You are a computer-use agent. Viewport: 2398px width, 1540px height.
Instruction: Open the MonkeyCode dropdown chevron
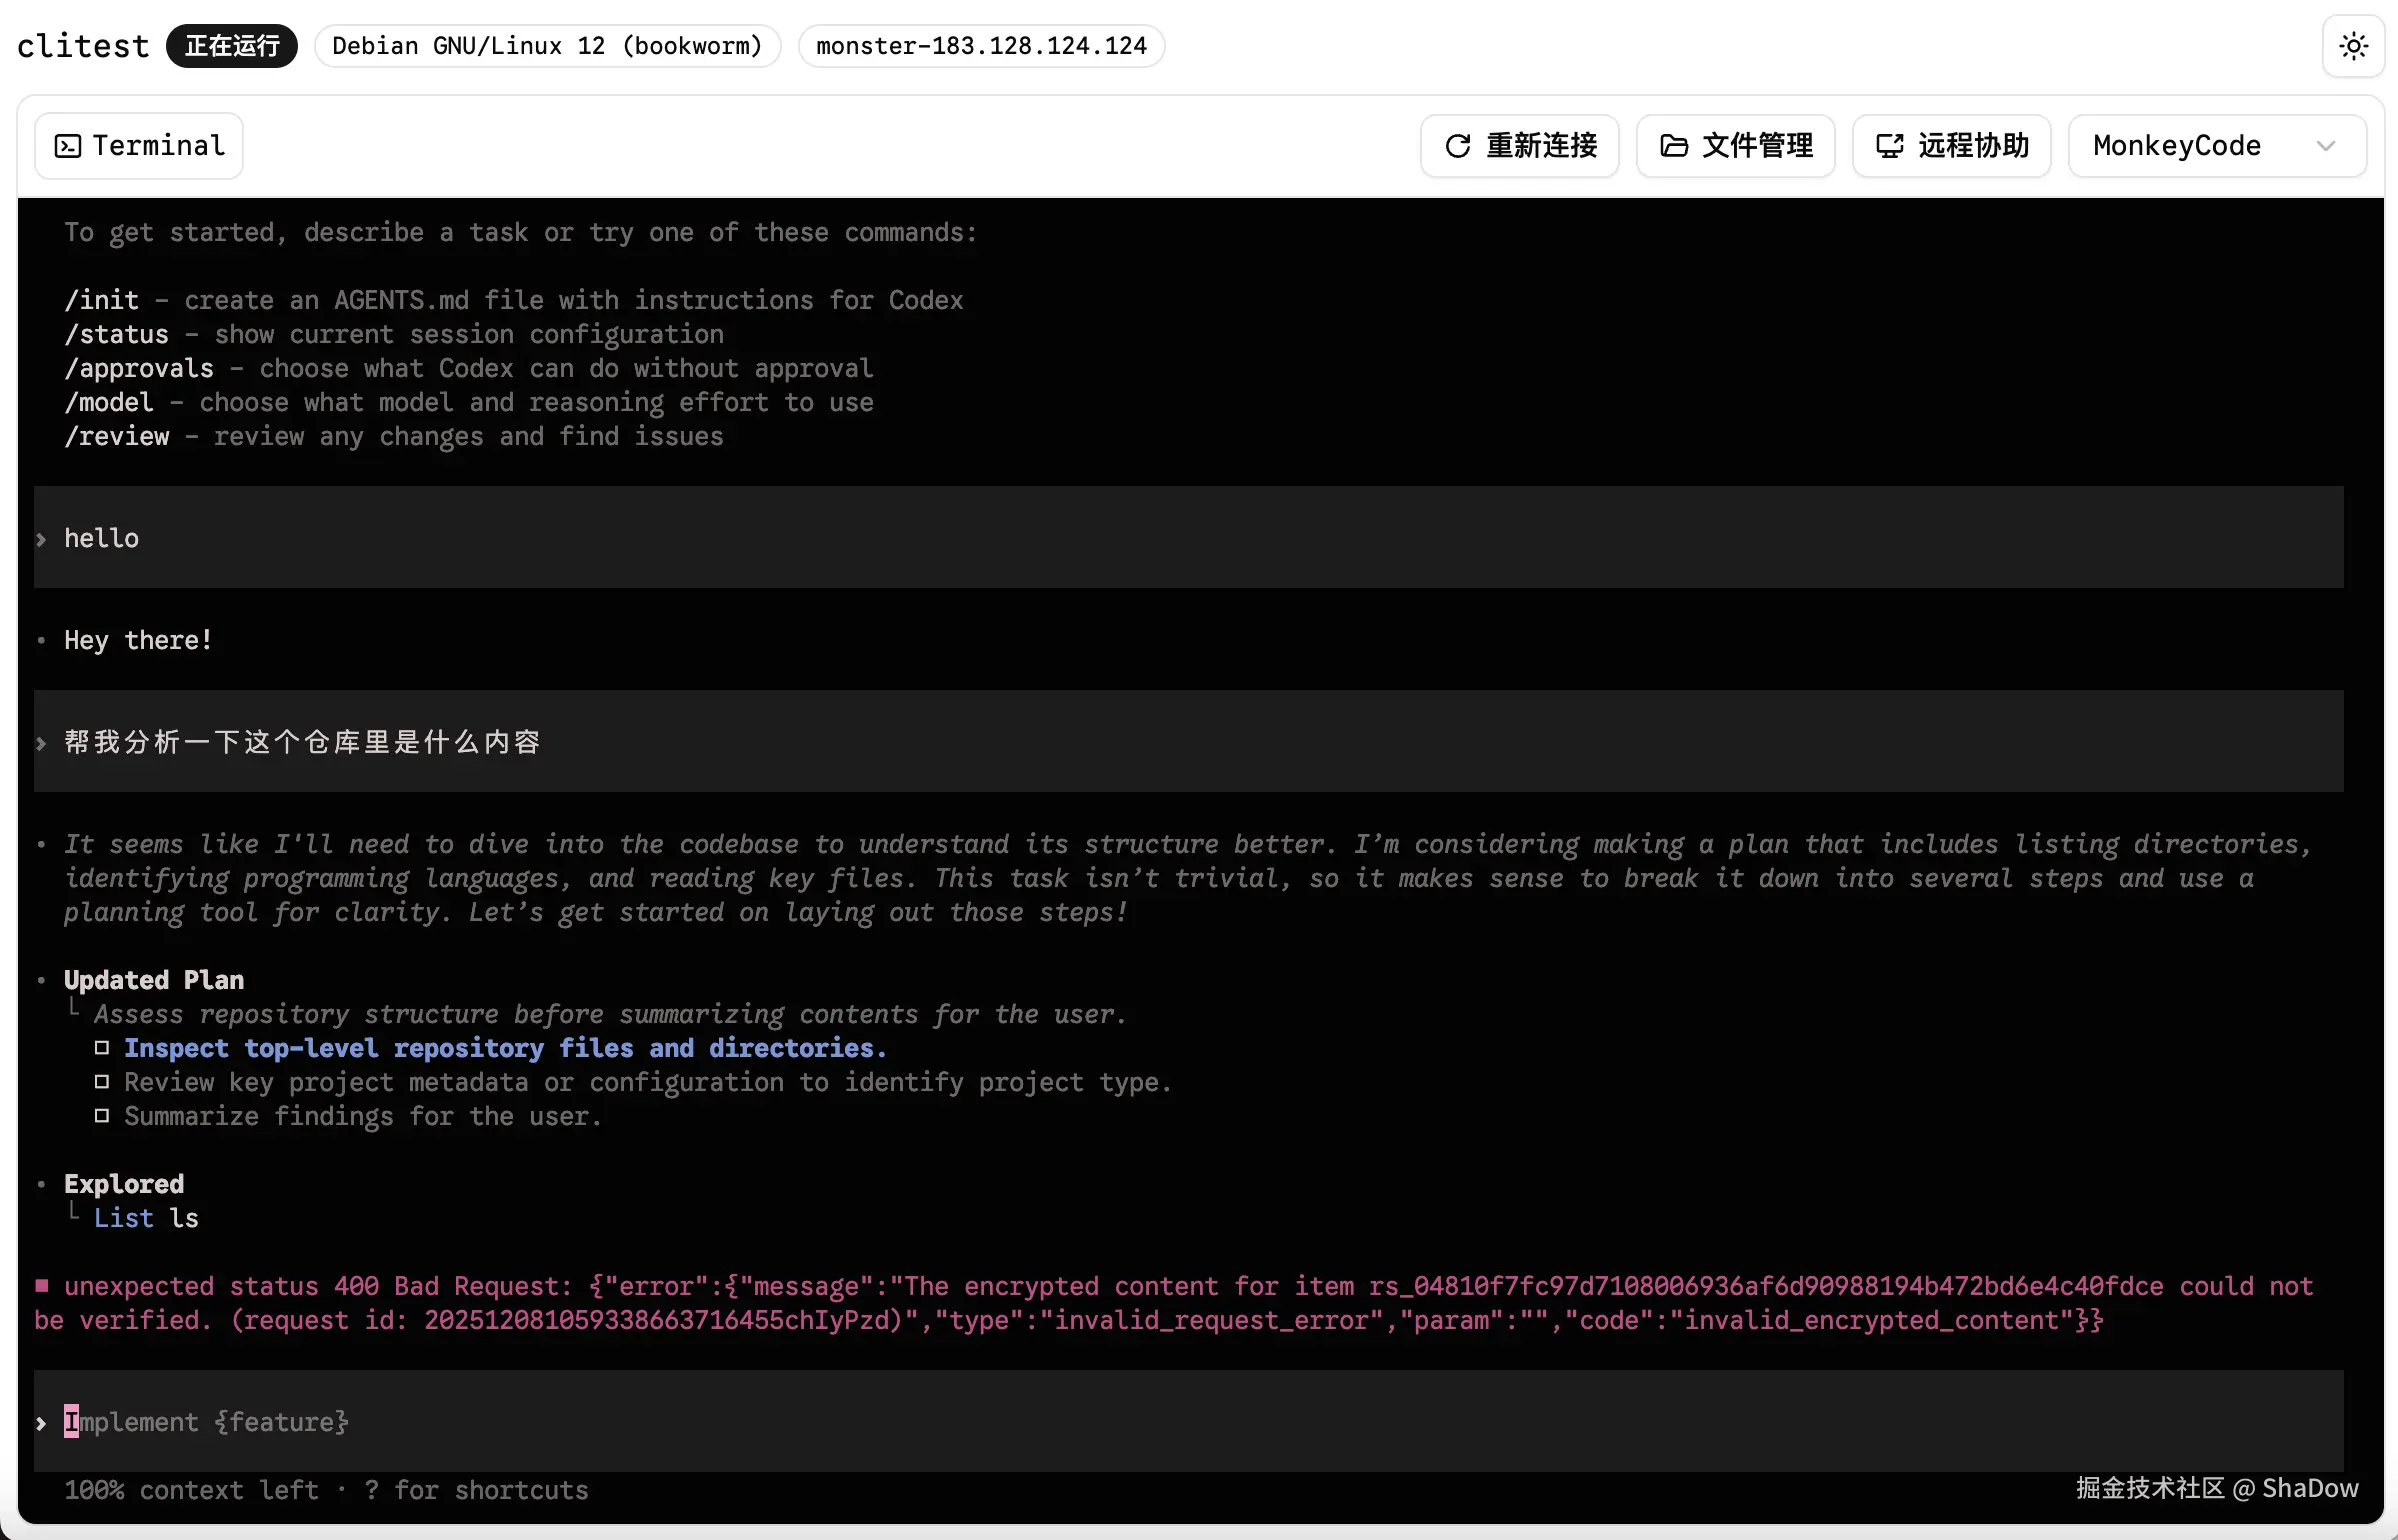[x=2326, y=146]
